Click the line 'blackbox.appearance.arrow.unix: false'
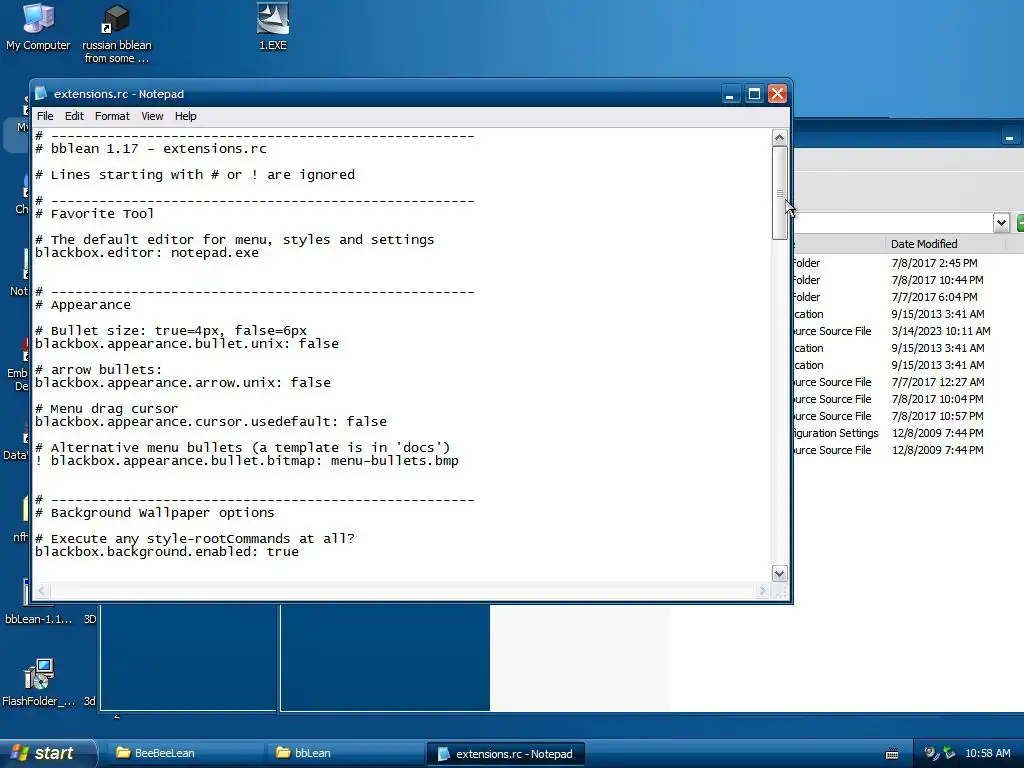Screen dimensions: 1024x768 coord(183,383)
